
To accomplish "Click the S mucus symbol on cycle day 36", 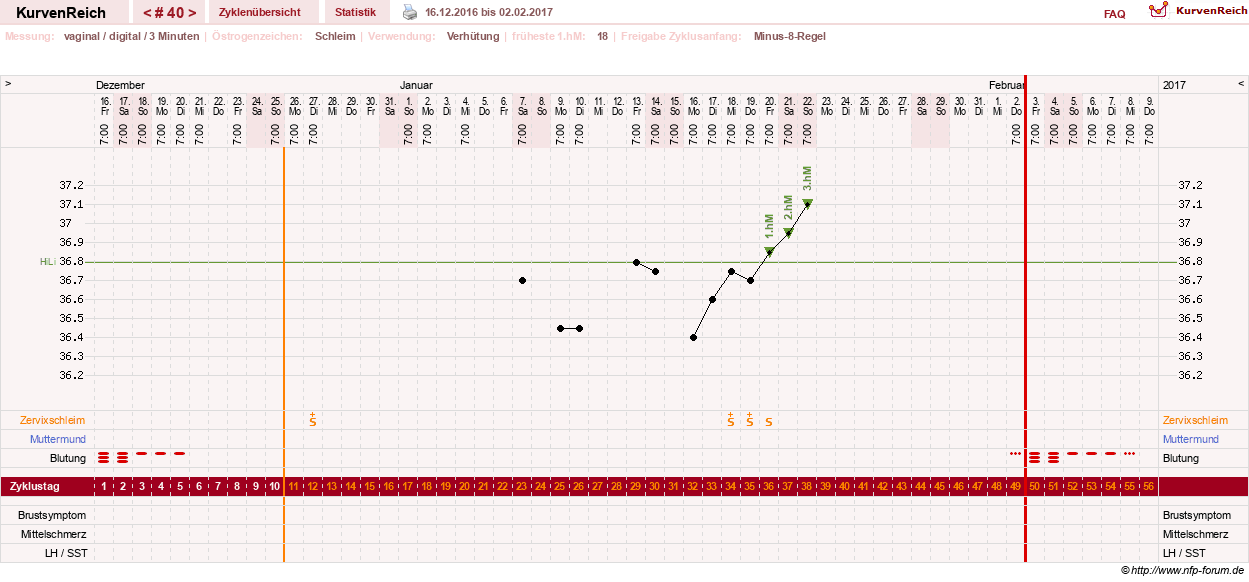I will (769, 422).
